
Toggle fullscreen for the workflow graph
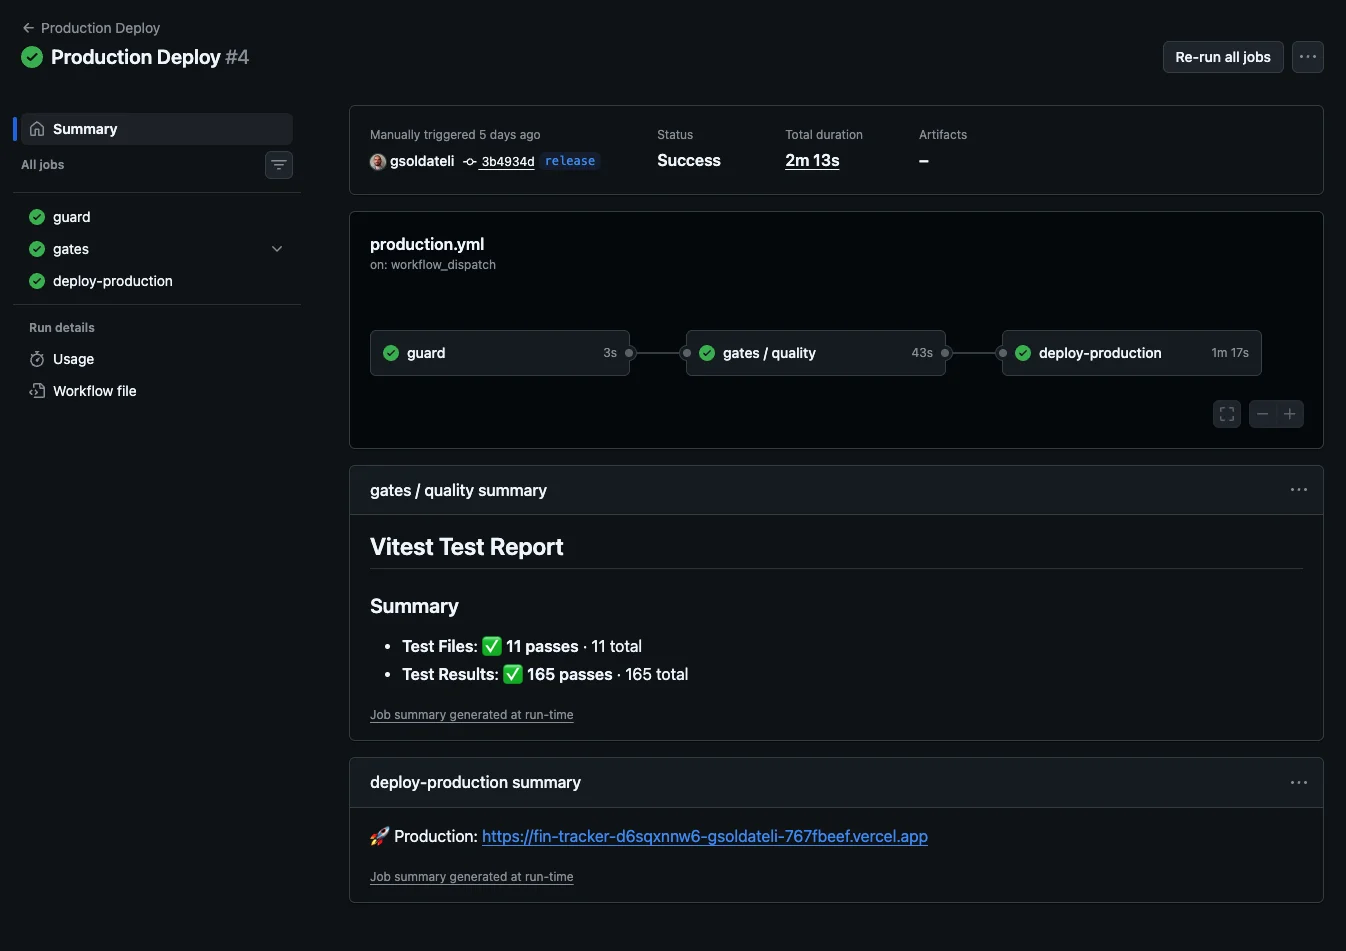[x=1227, y=414]
